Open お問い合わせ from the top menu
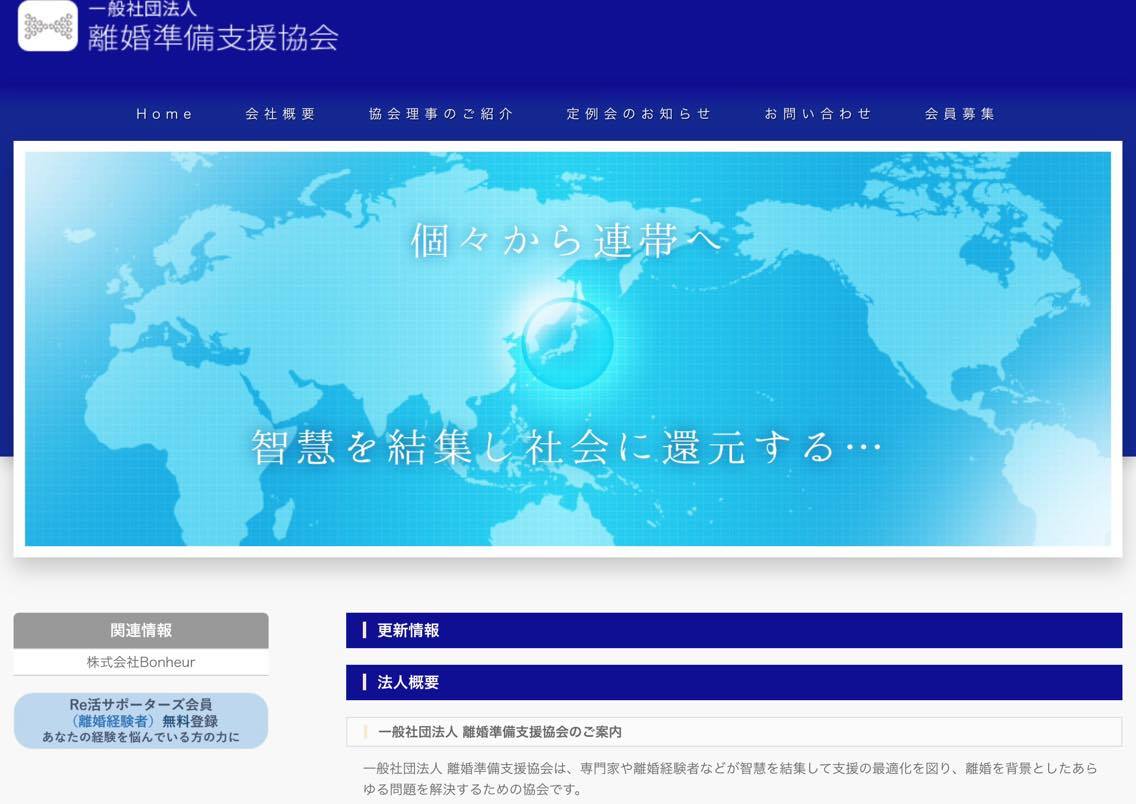The width and height of the screenshot is (1136, 804). (818, 113)
